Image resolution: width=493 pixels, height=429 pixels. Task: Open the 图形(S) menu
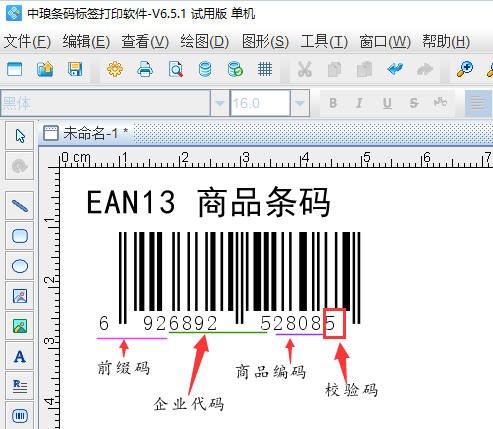point(265,42)
